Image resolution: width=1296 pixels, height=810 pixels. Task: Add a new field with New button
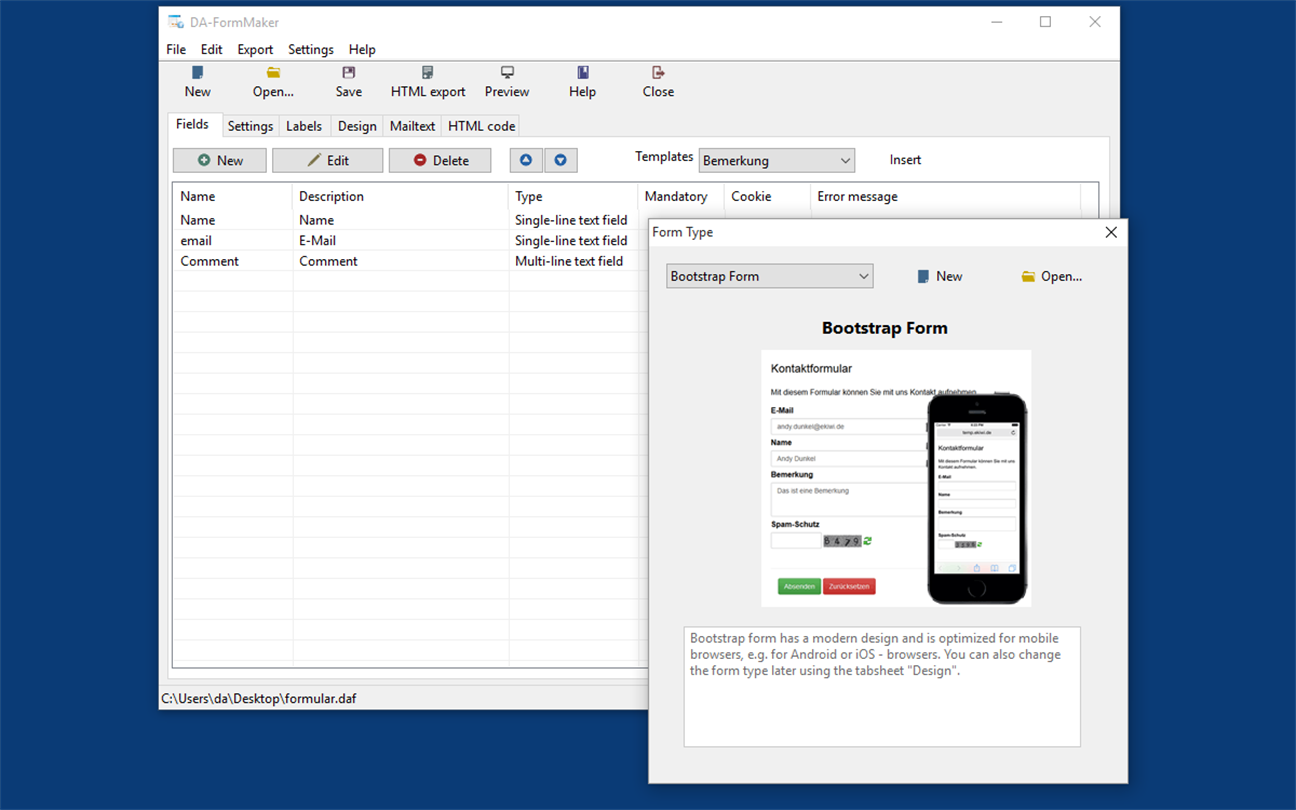click(220, 160)
